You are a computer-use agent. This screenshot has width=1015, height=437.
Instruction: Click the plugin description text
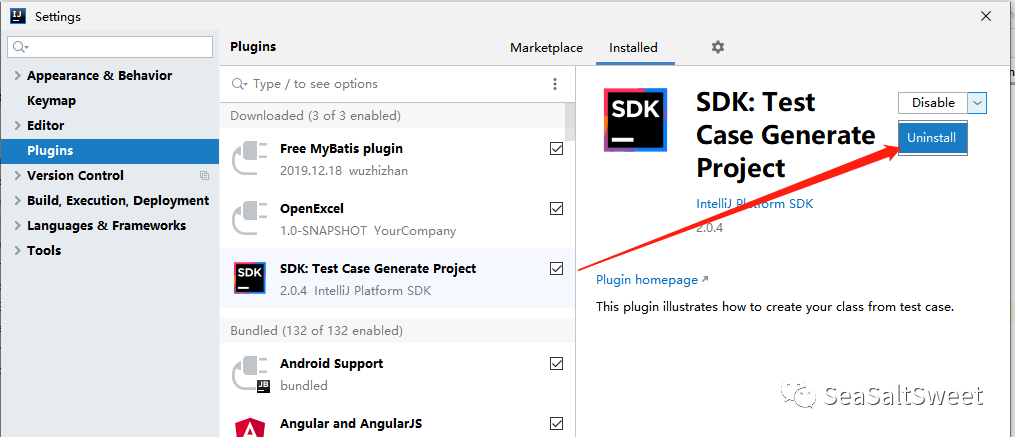775,307
